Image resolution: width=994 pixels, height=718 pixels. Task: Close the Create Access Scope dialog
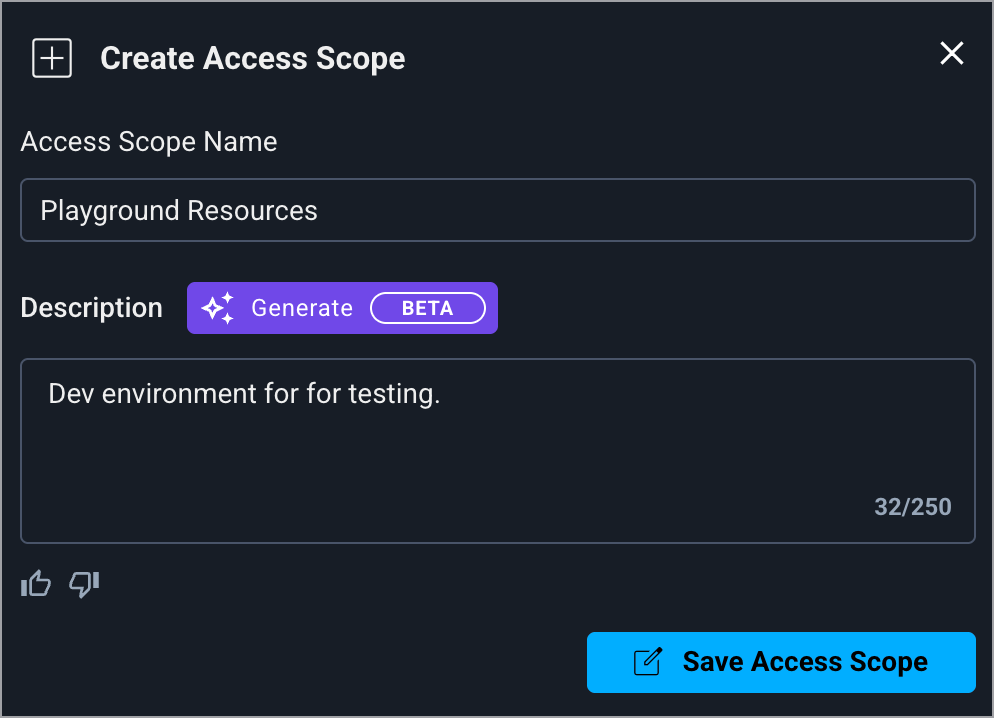pyautogui.click(x=951, y=54)
